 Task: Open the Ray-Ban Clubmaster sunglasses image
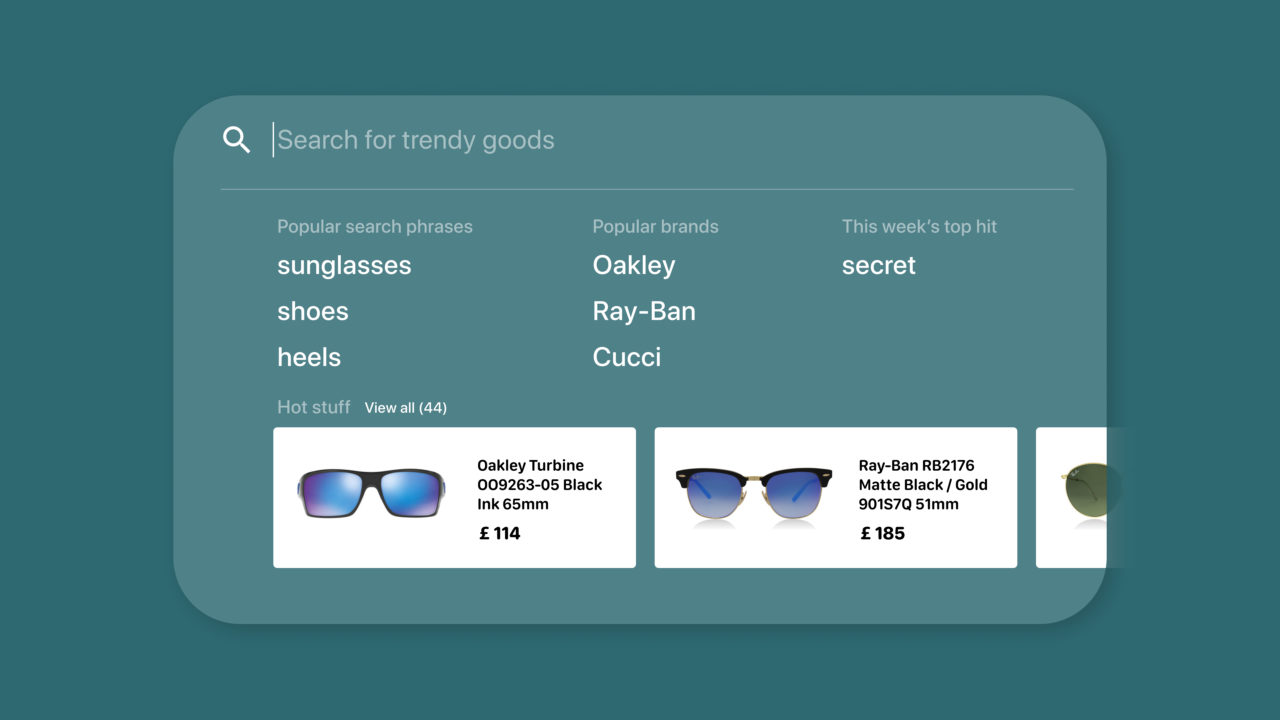tap(754, 494)
